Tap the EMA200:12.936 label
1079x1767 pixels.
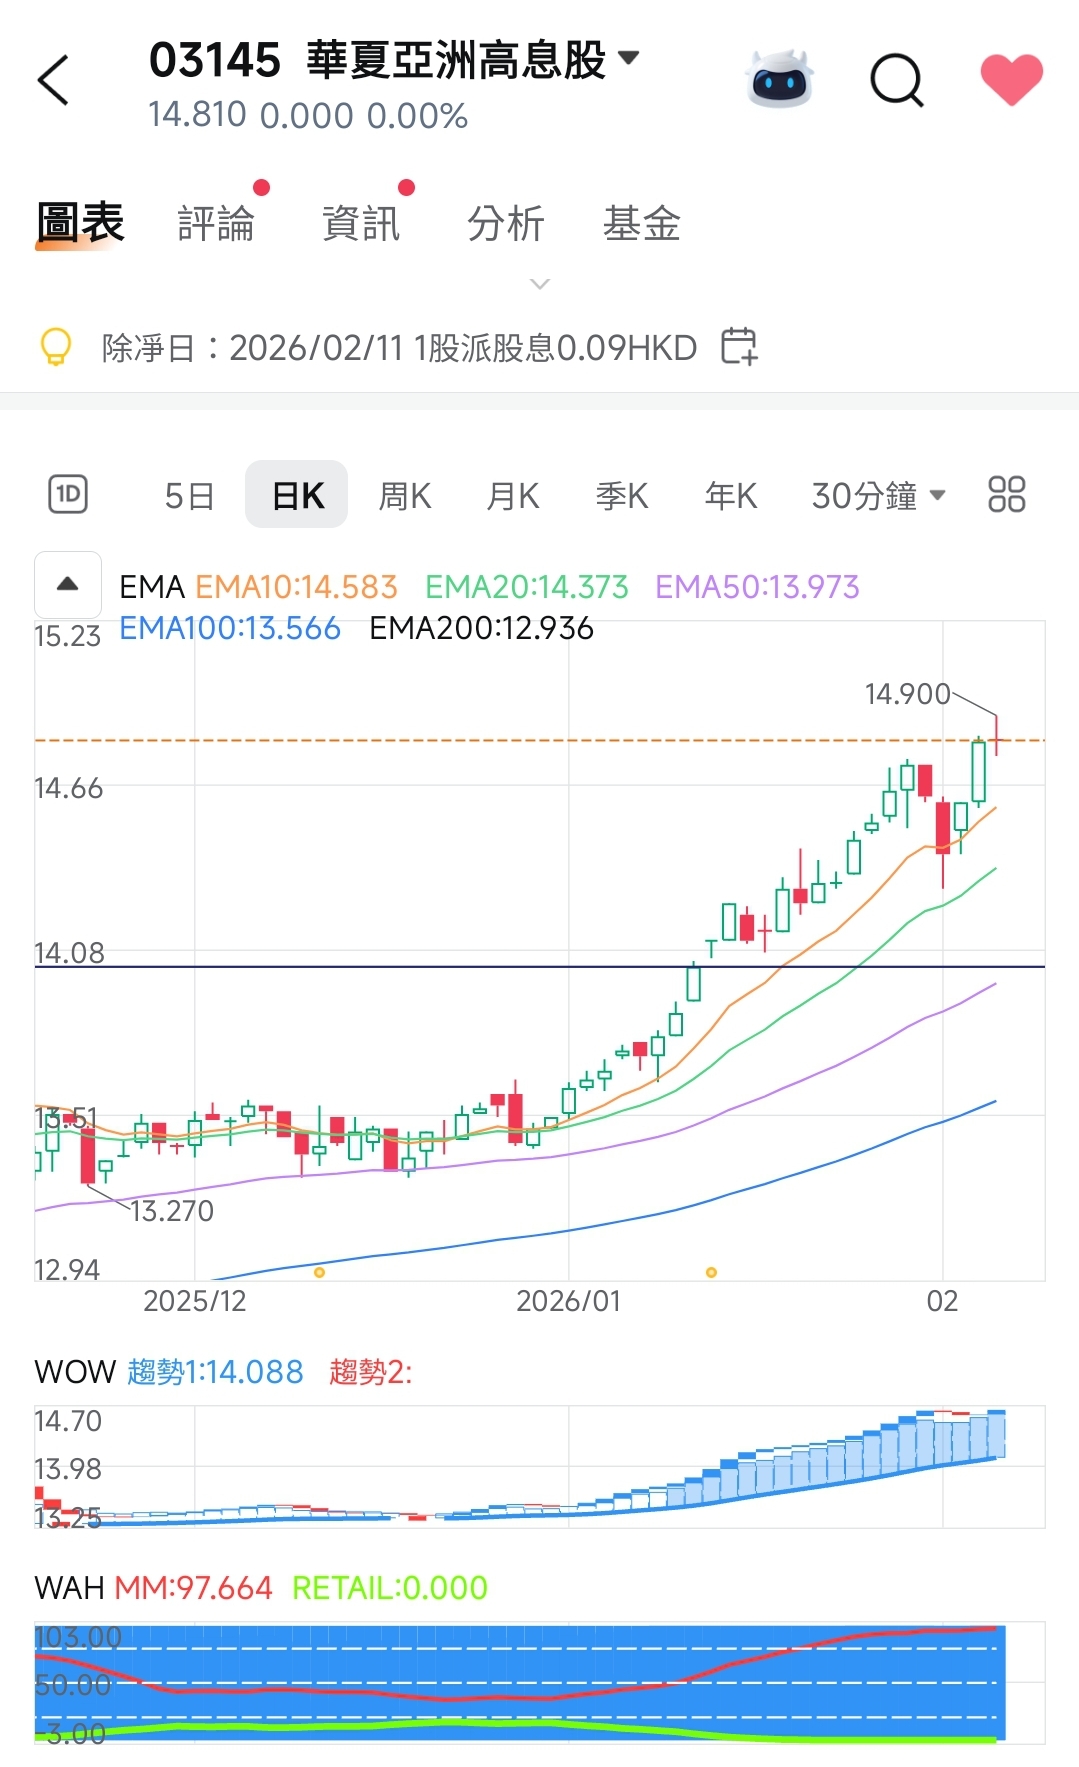coord(481,628)
